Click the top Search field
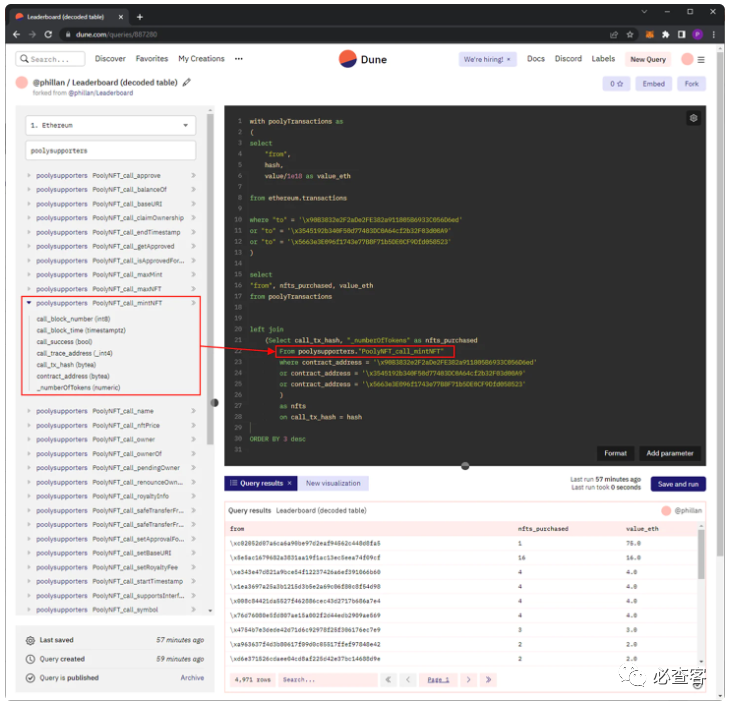The width and height of the screenshot is (730, 708). click(50, 59)
